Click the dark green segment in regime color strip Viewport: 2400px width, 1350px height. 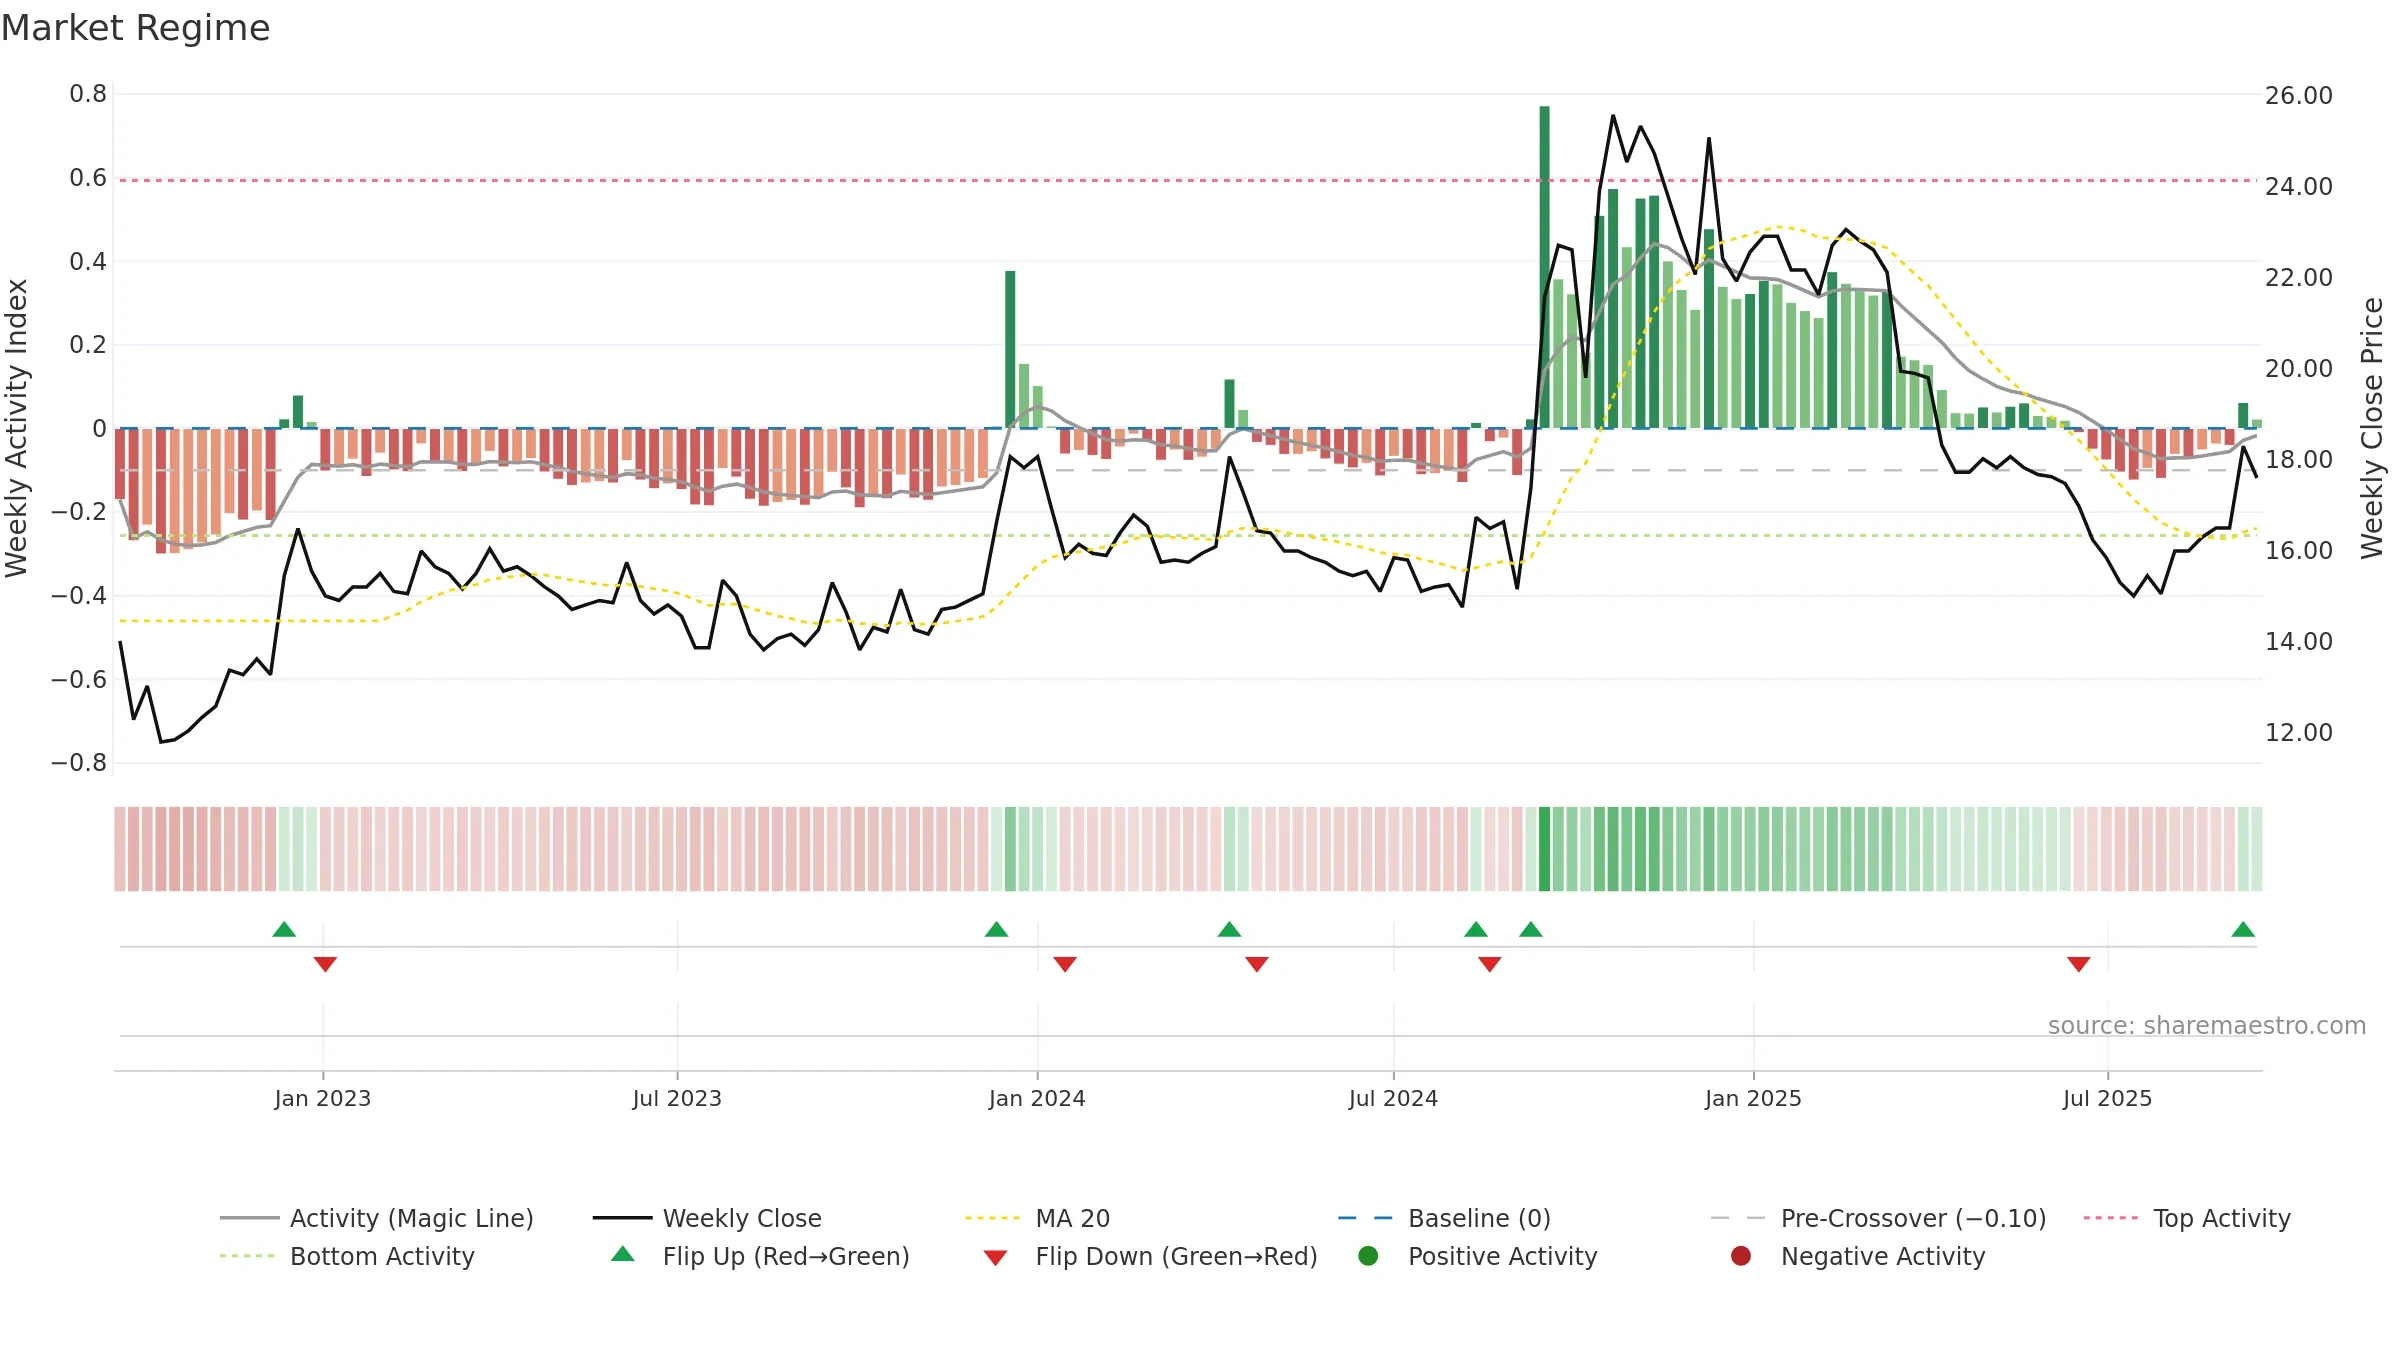pyautogui.click(x=1544, y=849)
